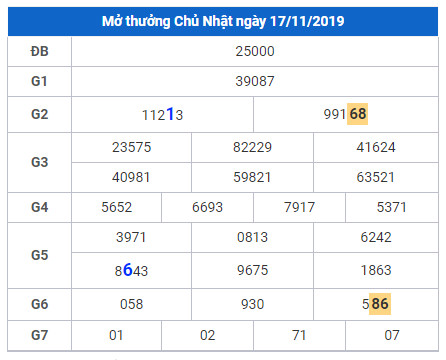Select the G7 row label
Screen dimensions: 446x360
[x=39, y=335]
